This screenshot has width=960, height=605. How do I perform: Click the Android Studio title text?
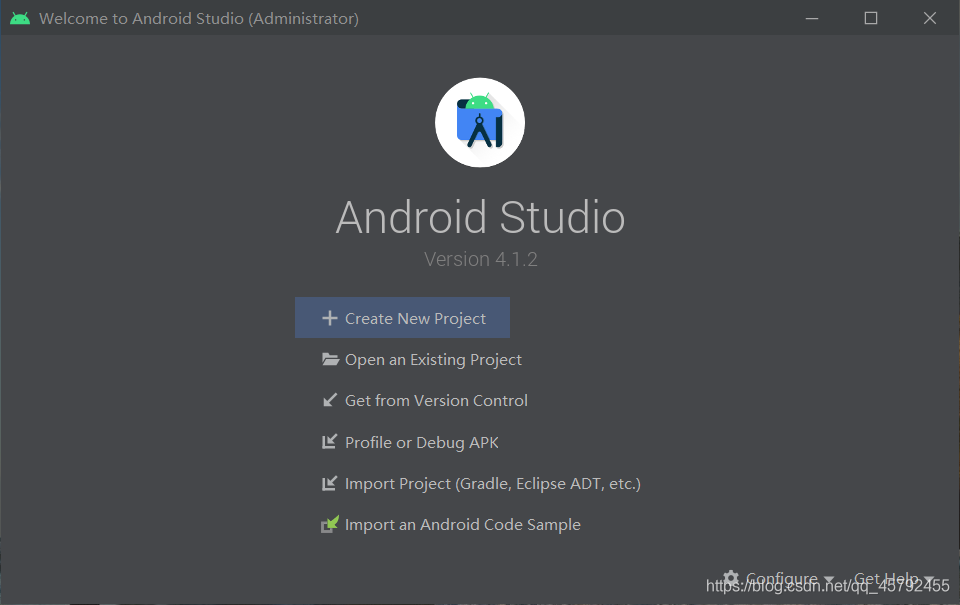[481, 217]
